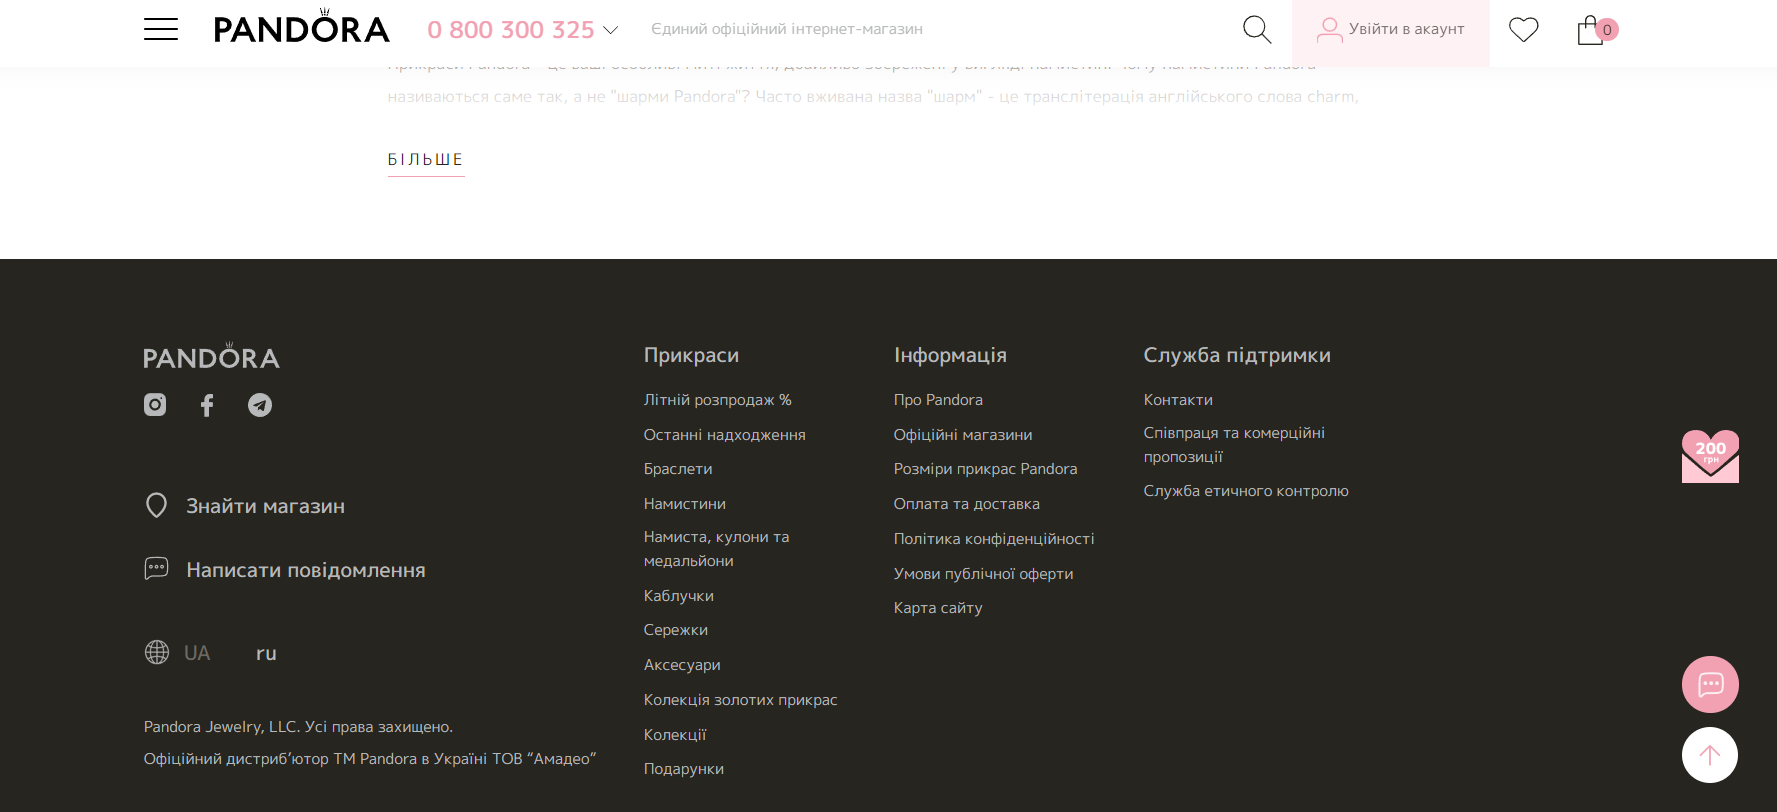The width and height of the screenshot is (1777, 812).
Task: Click the Pandora header logo
Action: 301,29
